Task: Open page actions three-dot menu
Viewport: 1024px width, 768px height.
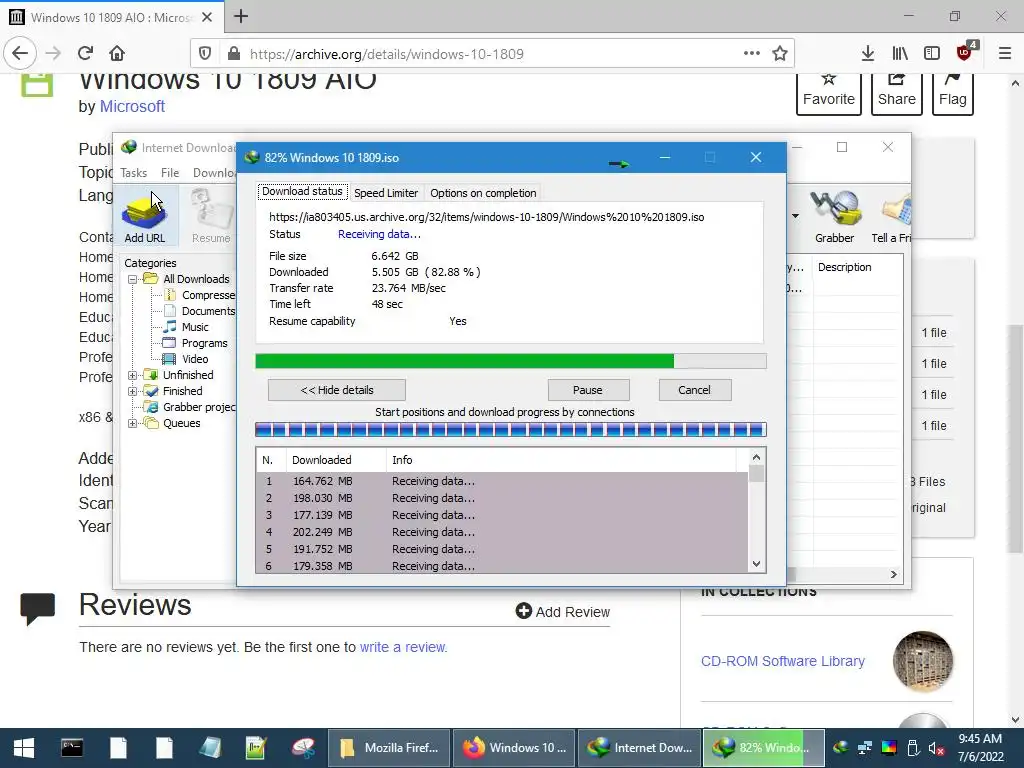Action: (x=752, y=54)
